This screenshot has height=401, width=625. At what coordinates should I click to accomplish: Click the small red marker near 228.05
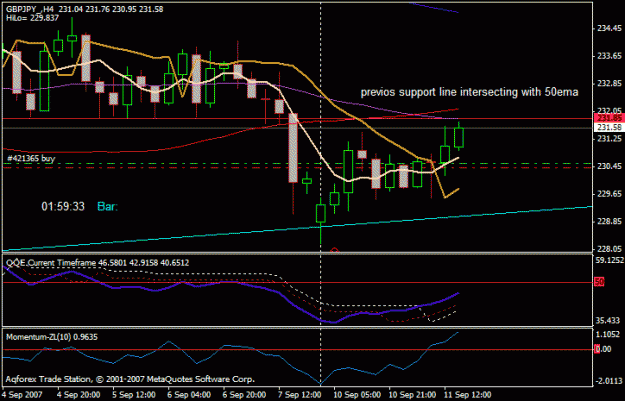(x=334, y=250)
